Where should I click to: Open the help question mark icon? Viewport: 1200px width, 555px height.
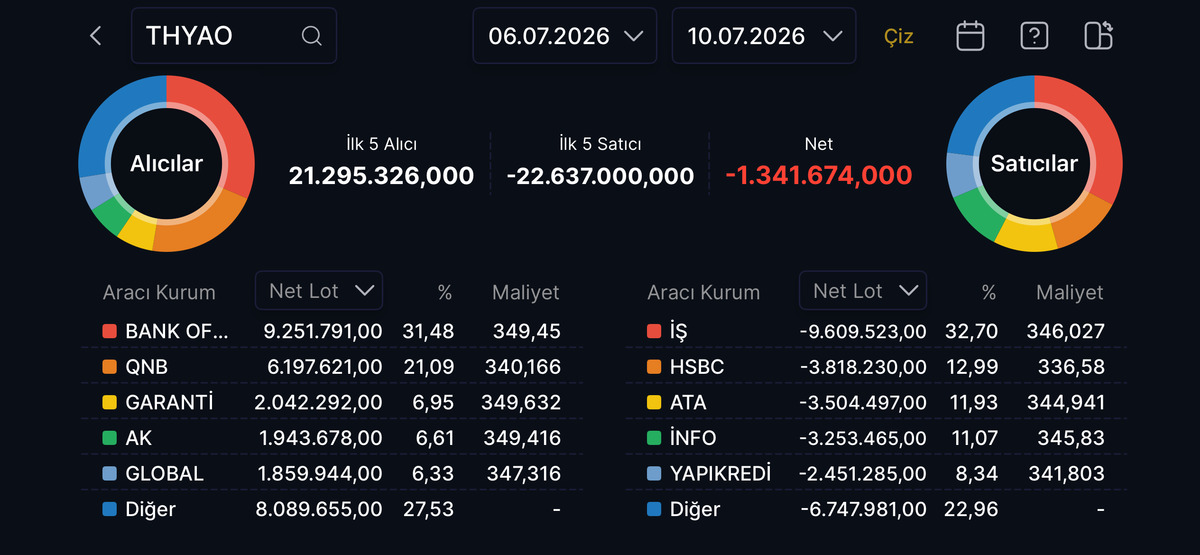click(1034, 36)
